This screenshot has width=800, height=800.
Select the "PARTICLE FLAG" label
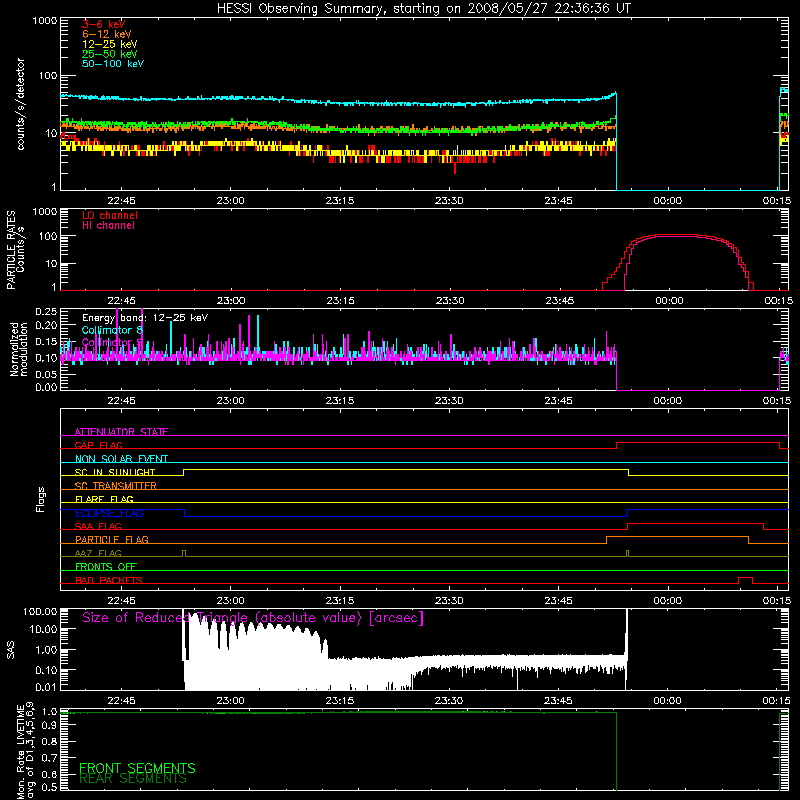pyautogui.click(x=112, y=539)
